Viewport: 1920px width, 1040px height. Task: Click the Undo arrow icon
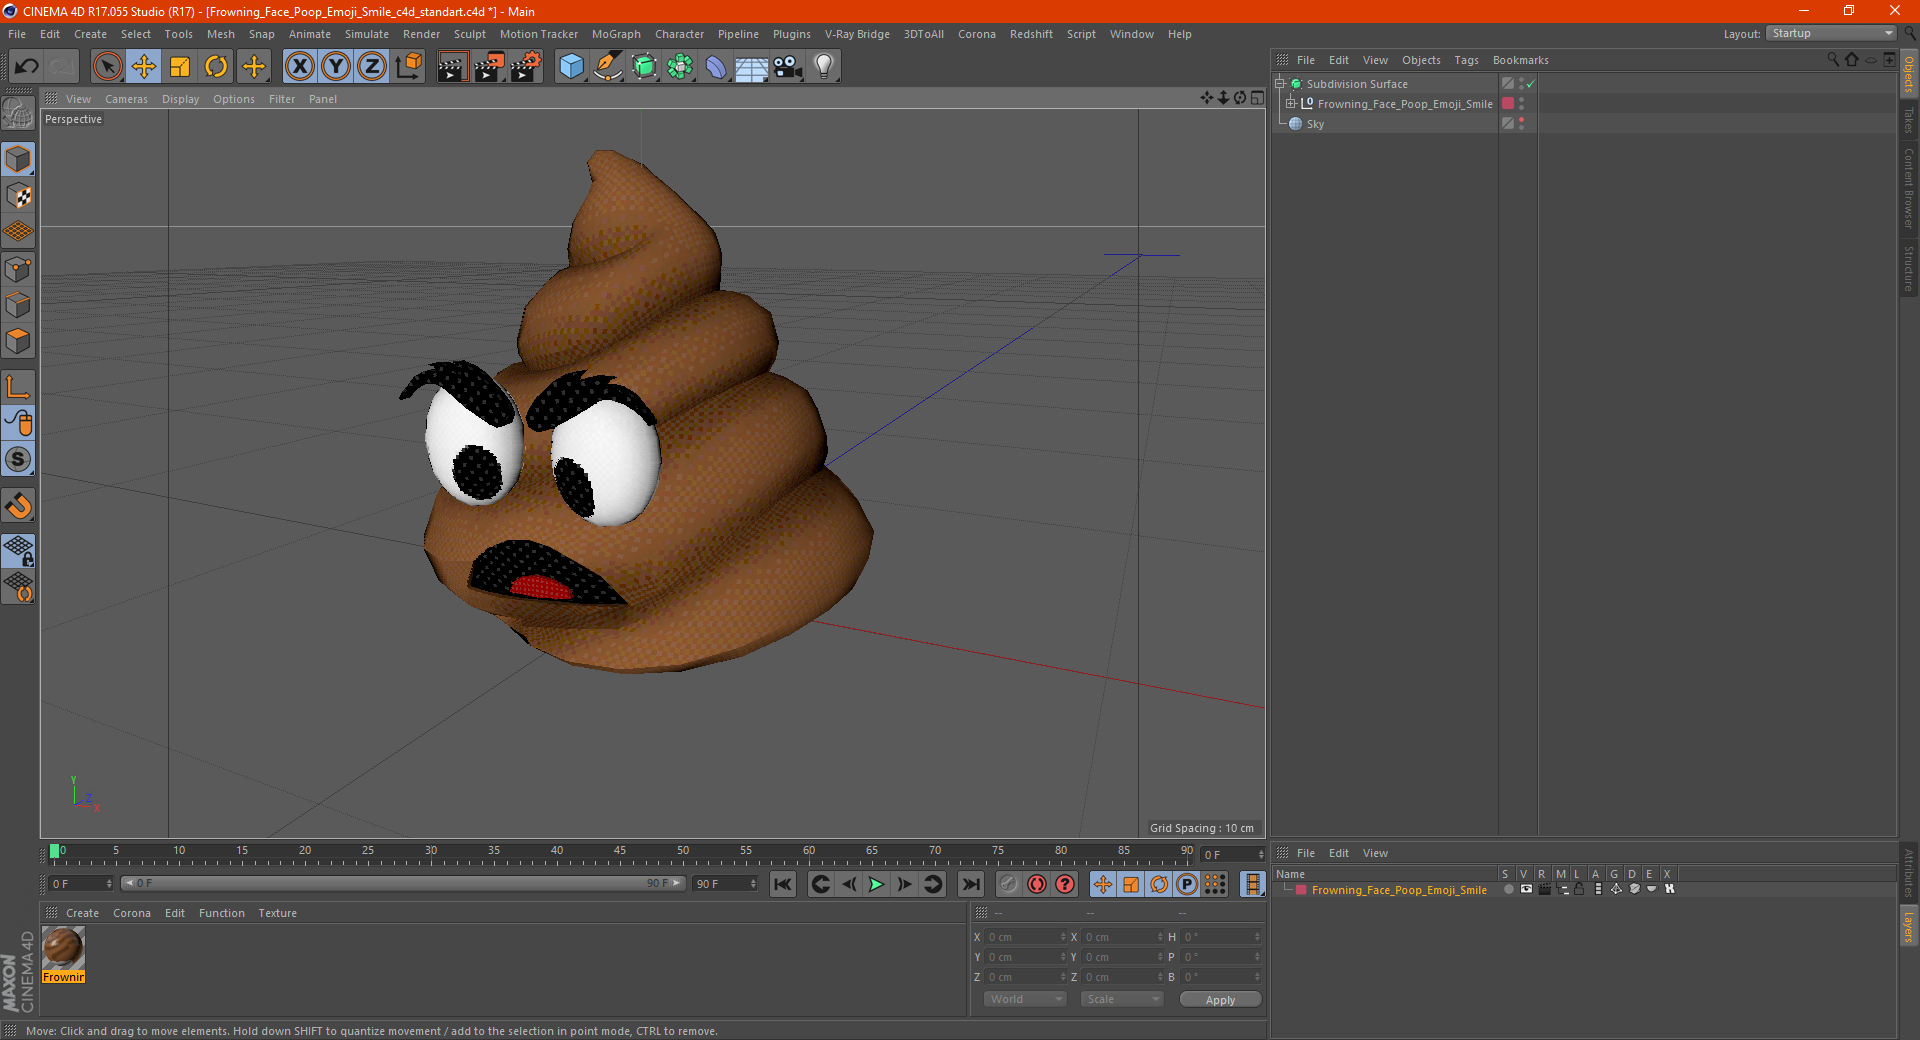[27, 67]
